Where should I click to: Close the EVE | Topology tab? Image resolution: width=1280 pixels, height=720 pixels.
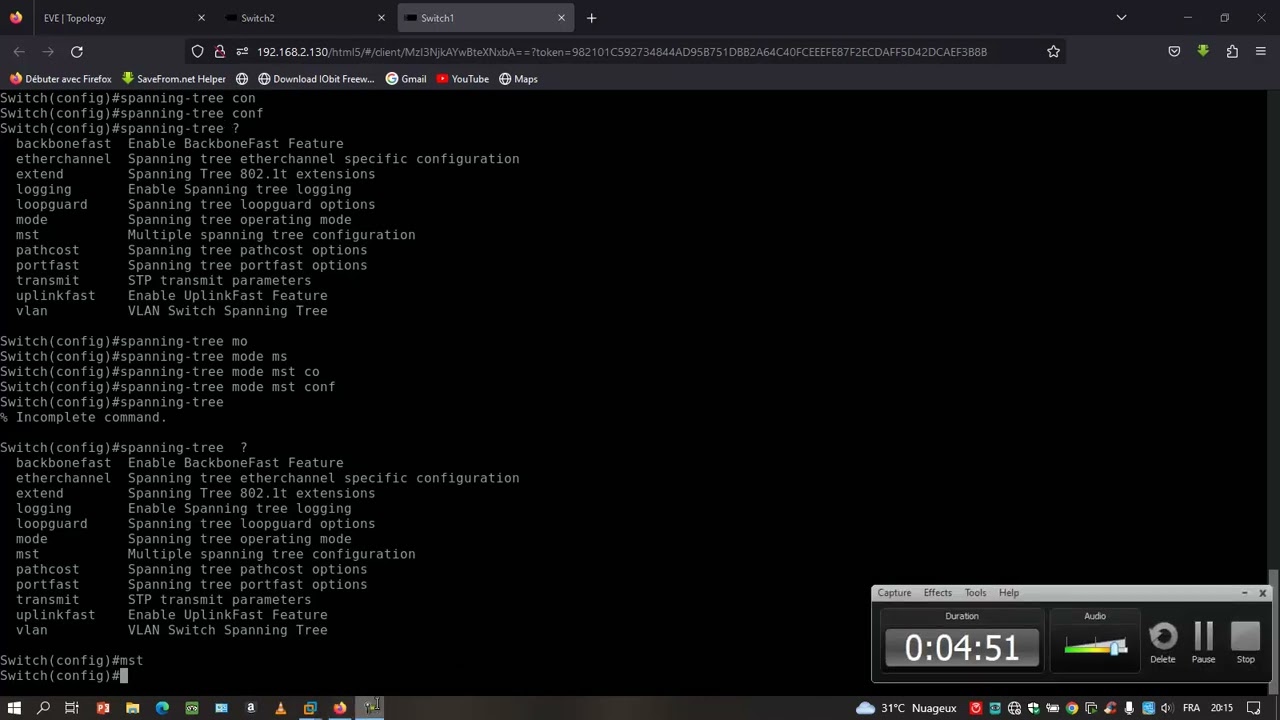tap(201, 18)
